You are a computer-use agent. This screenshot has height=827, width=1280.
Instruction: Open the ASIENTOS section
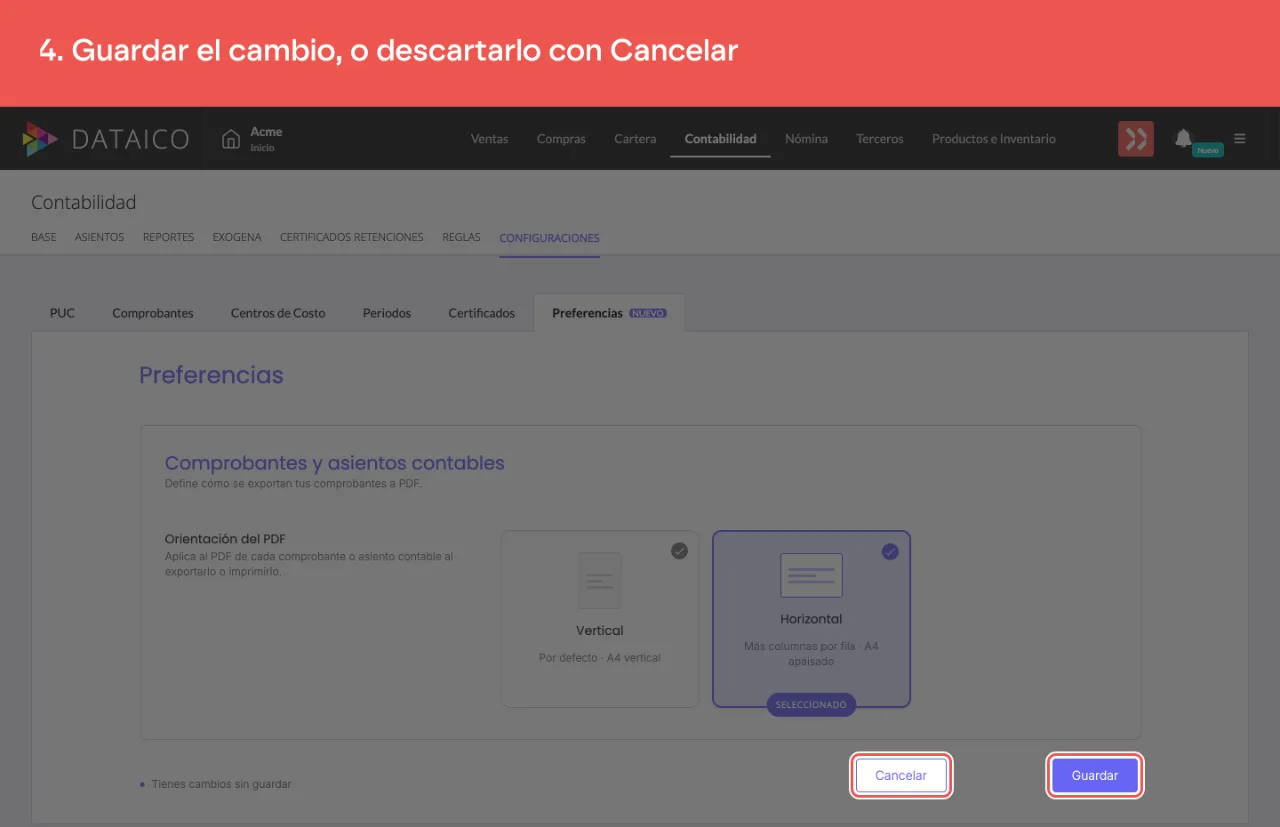99,238
